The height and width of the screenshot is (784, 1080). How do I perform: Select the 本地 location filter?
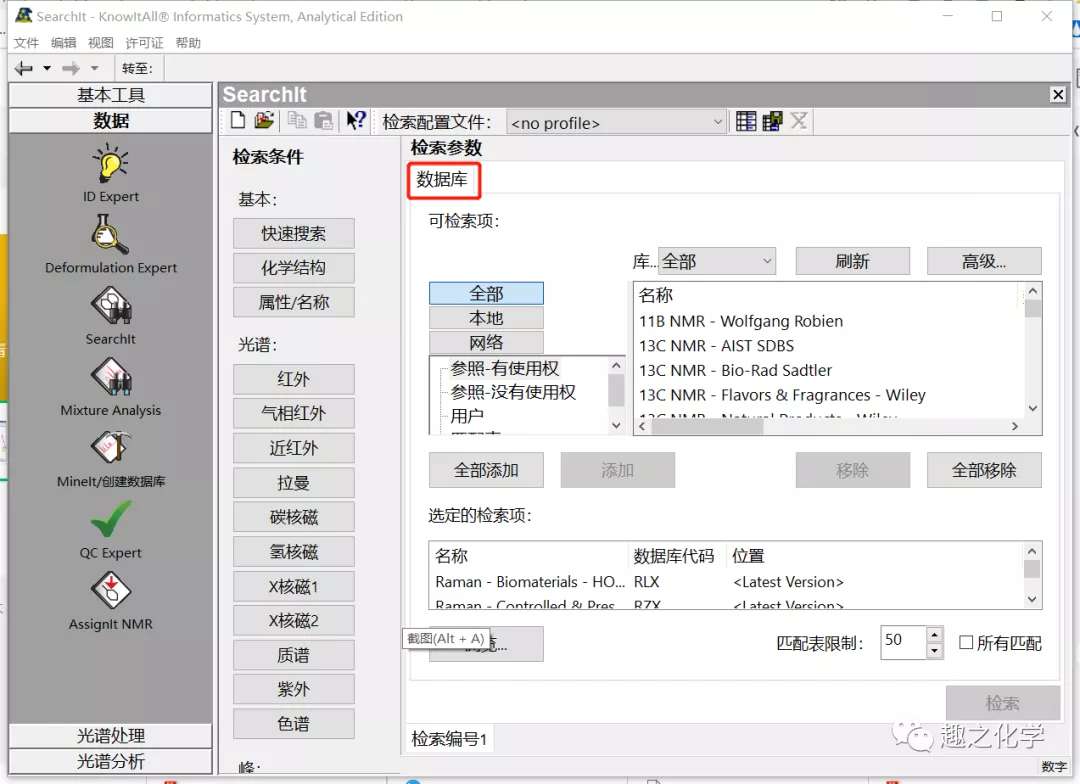(486, 318)
